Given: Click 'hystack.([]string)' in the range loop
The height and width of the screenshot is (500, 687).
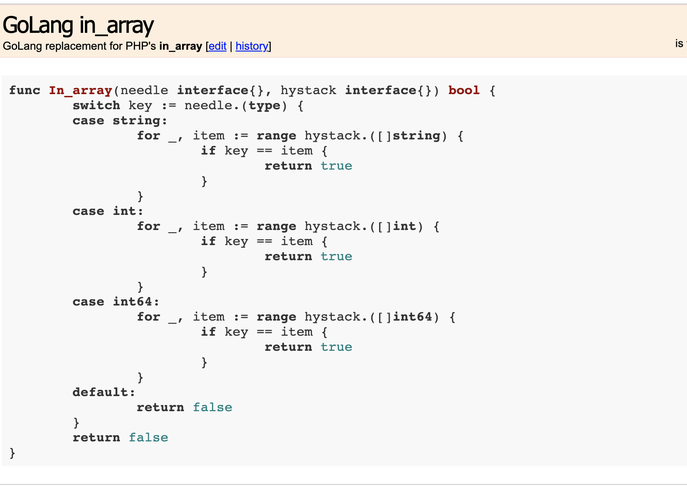Looking at the screenshot, I should point(376,136).
